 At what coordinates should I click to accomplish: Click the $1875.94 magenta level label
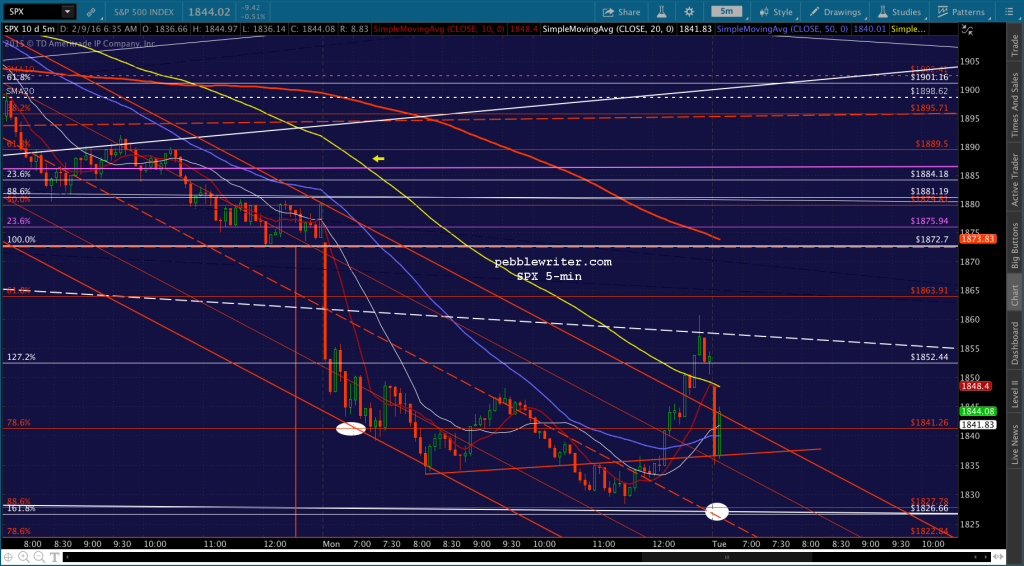929,221
